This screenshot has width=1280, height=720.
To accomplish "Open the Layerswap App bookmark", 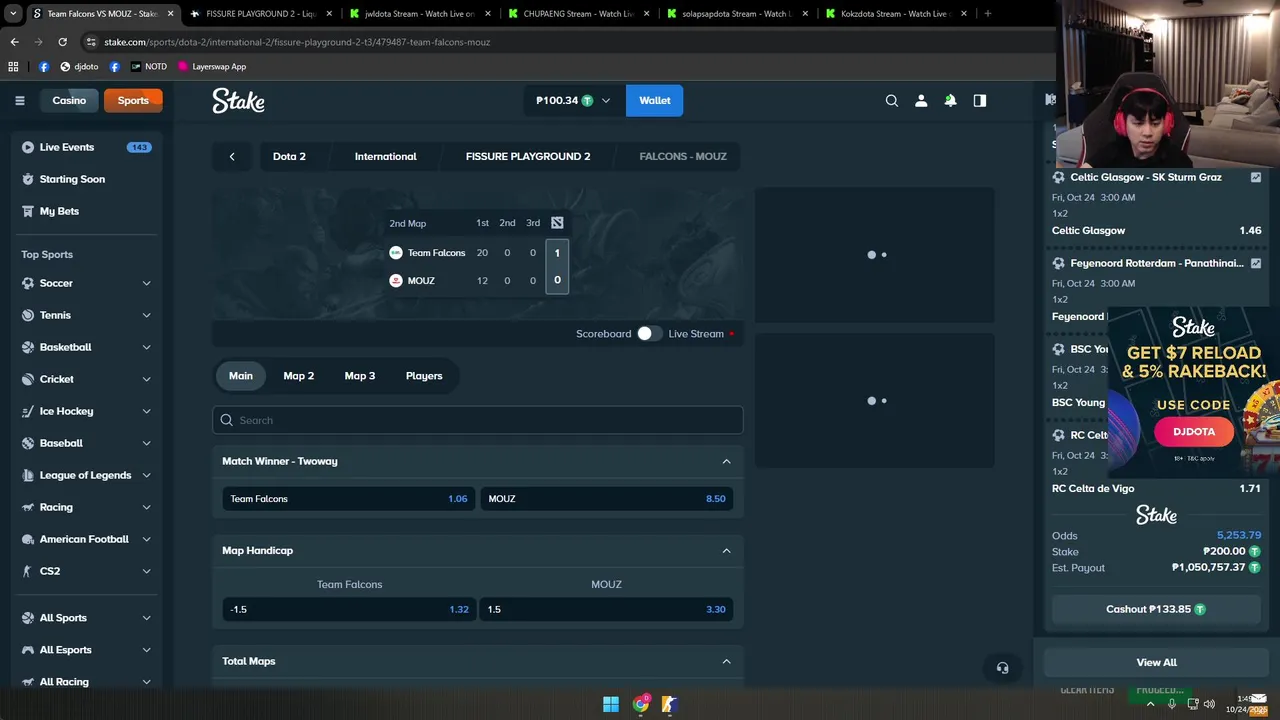I will pyautogui.click(x=212, y=66).
